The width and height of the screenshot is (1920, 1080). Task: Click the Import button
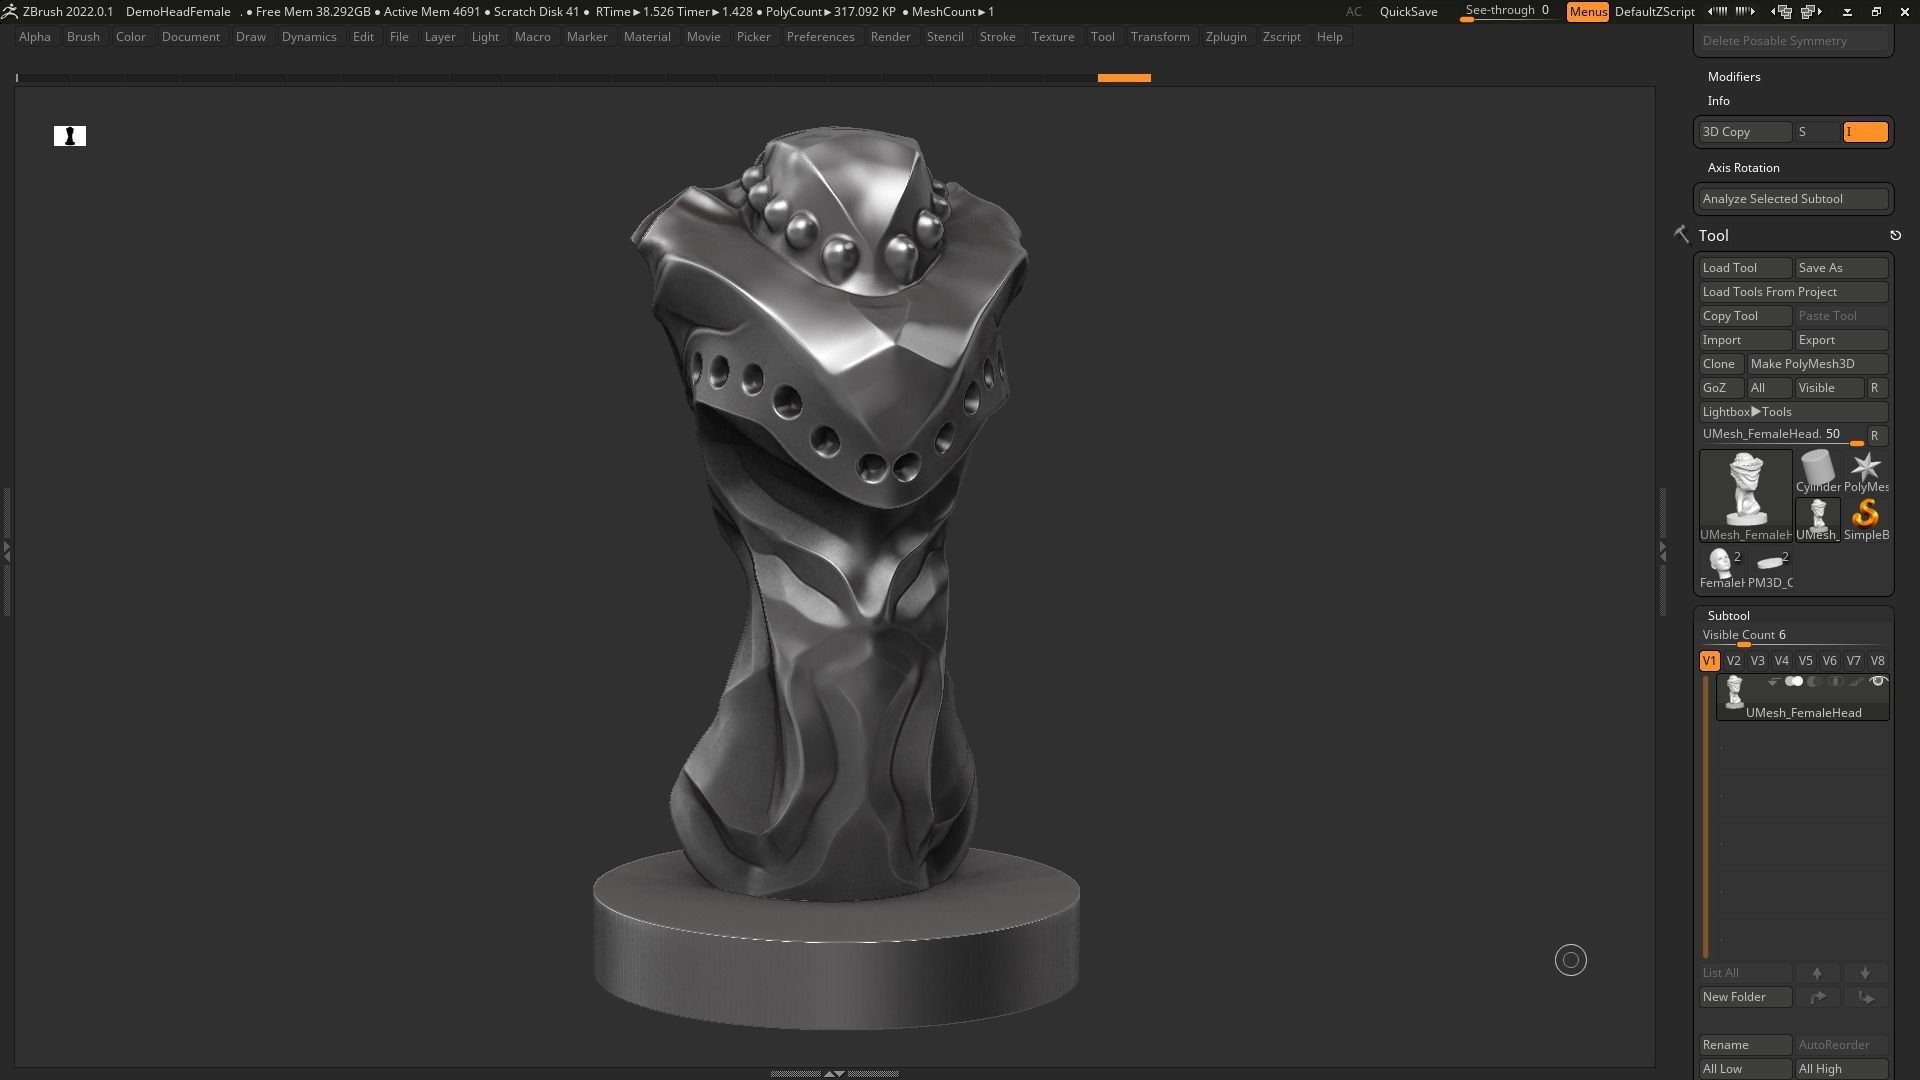(1746, 340)
